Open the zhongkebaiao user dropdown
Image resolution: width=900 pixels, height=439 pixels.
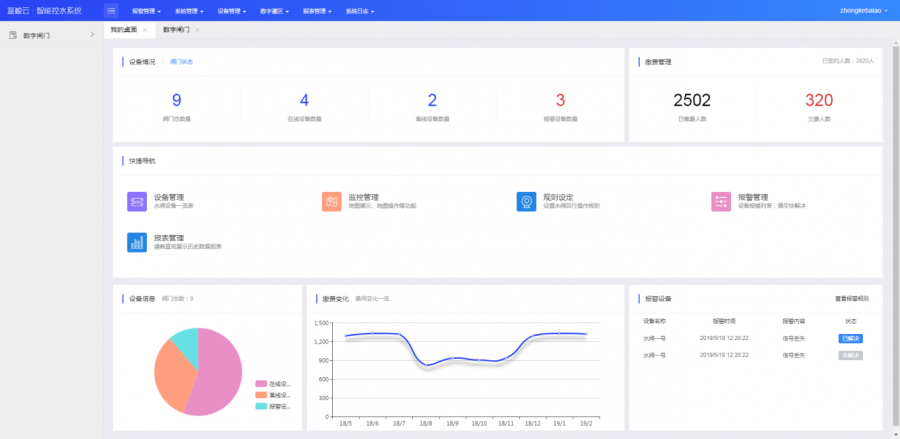point(864,10)
